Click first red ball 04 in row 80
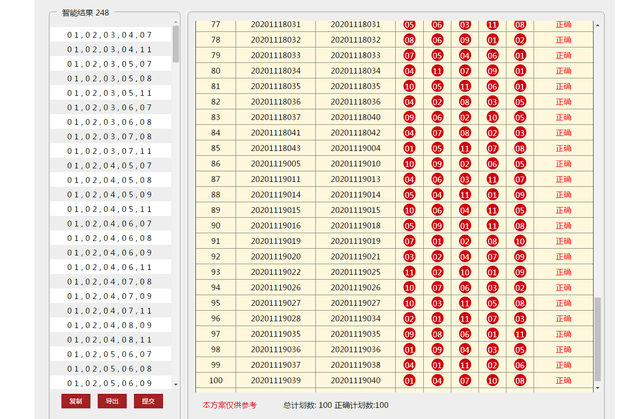Image resolution: width=640 pixels, height=419 pixels. [x=409, y=71]
